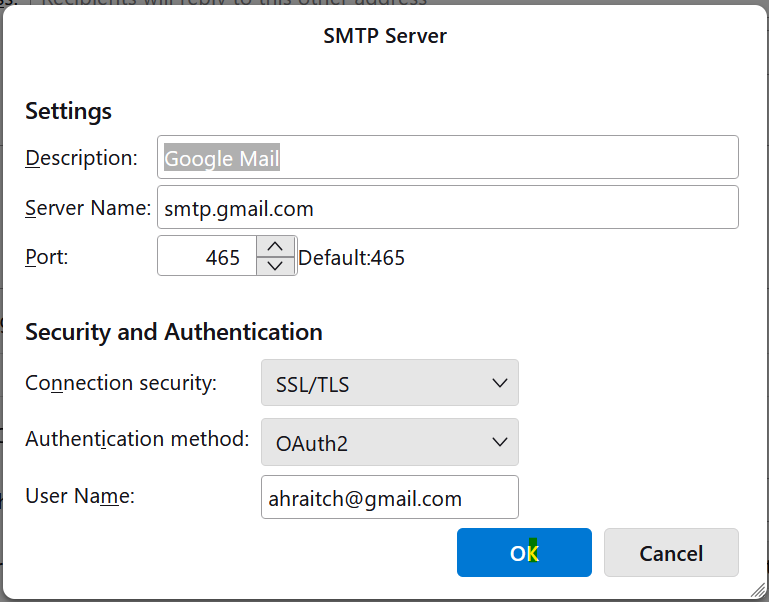The height and width of the screenshot is (602, 769).
Task: Click the "Authentication method:" label
Action: [137, 439]
